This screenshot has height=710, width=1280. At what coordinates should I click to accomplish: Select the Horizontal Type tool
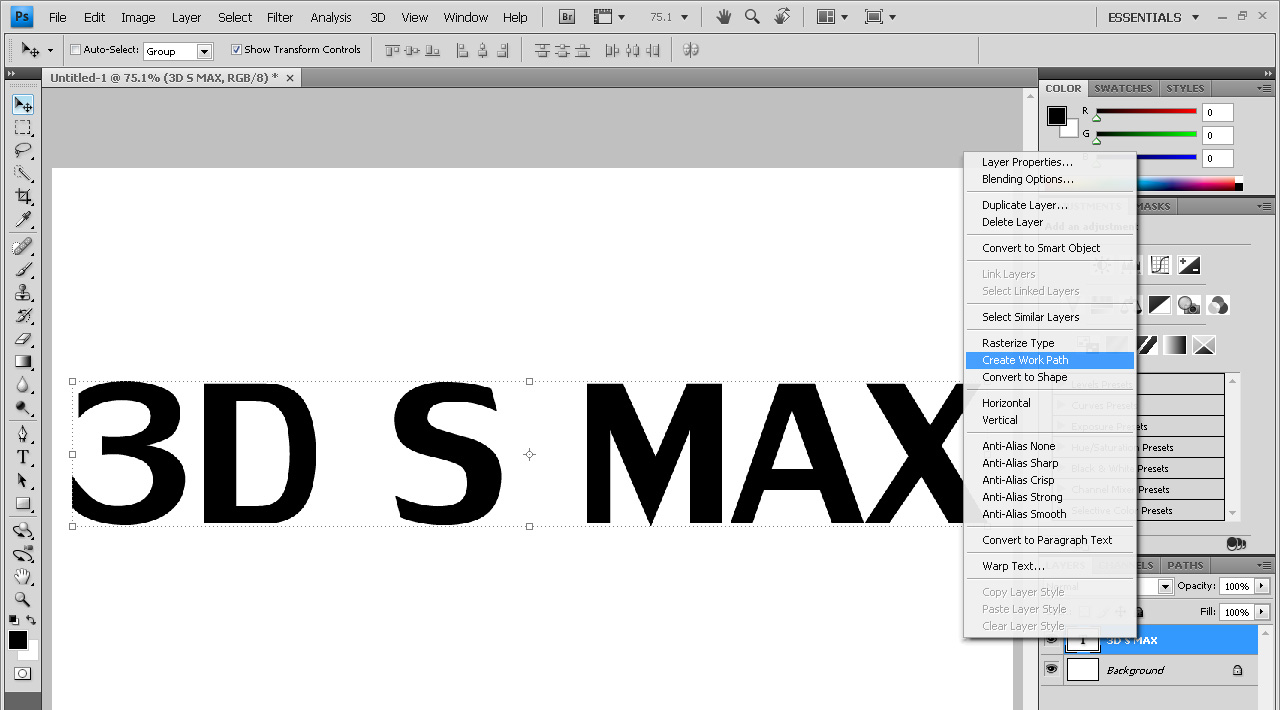tap(23, 457)
